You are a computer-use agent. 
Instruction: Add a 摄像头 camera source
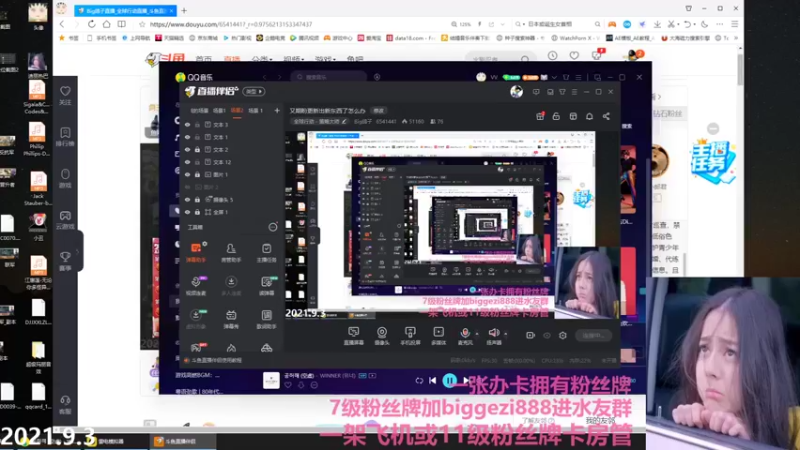tap(382, 336)
